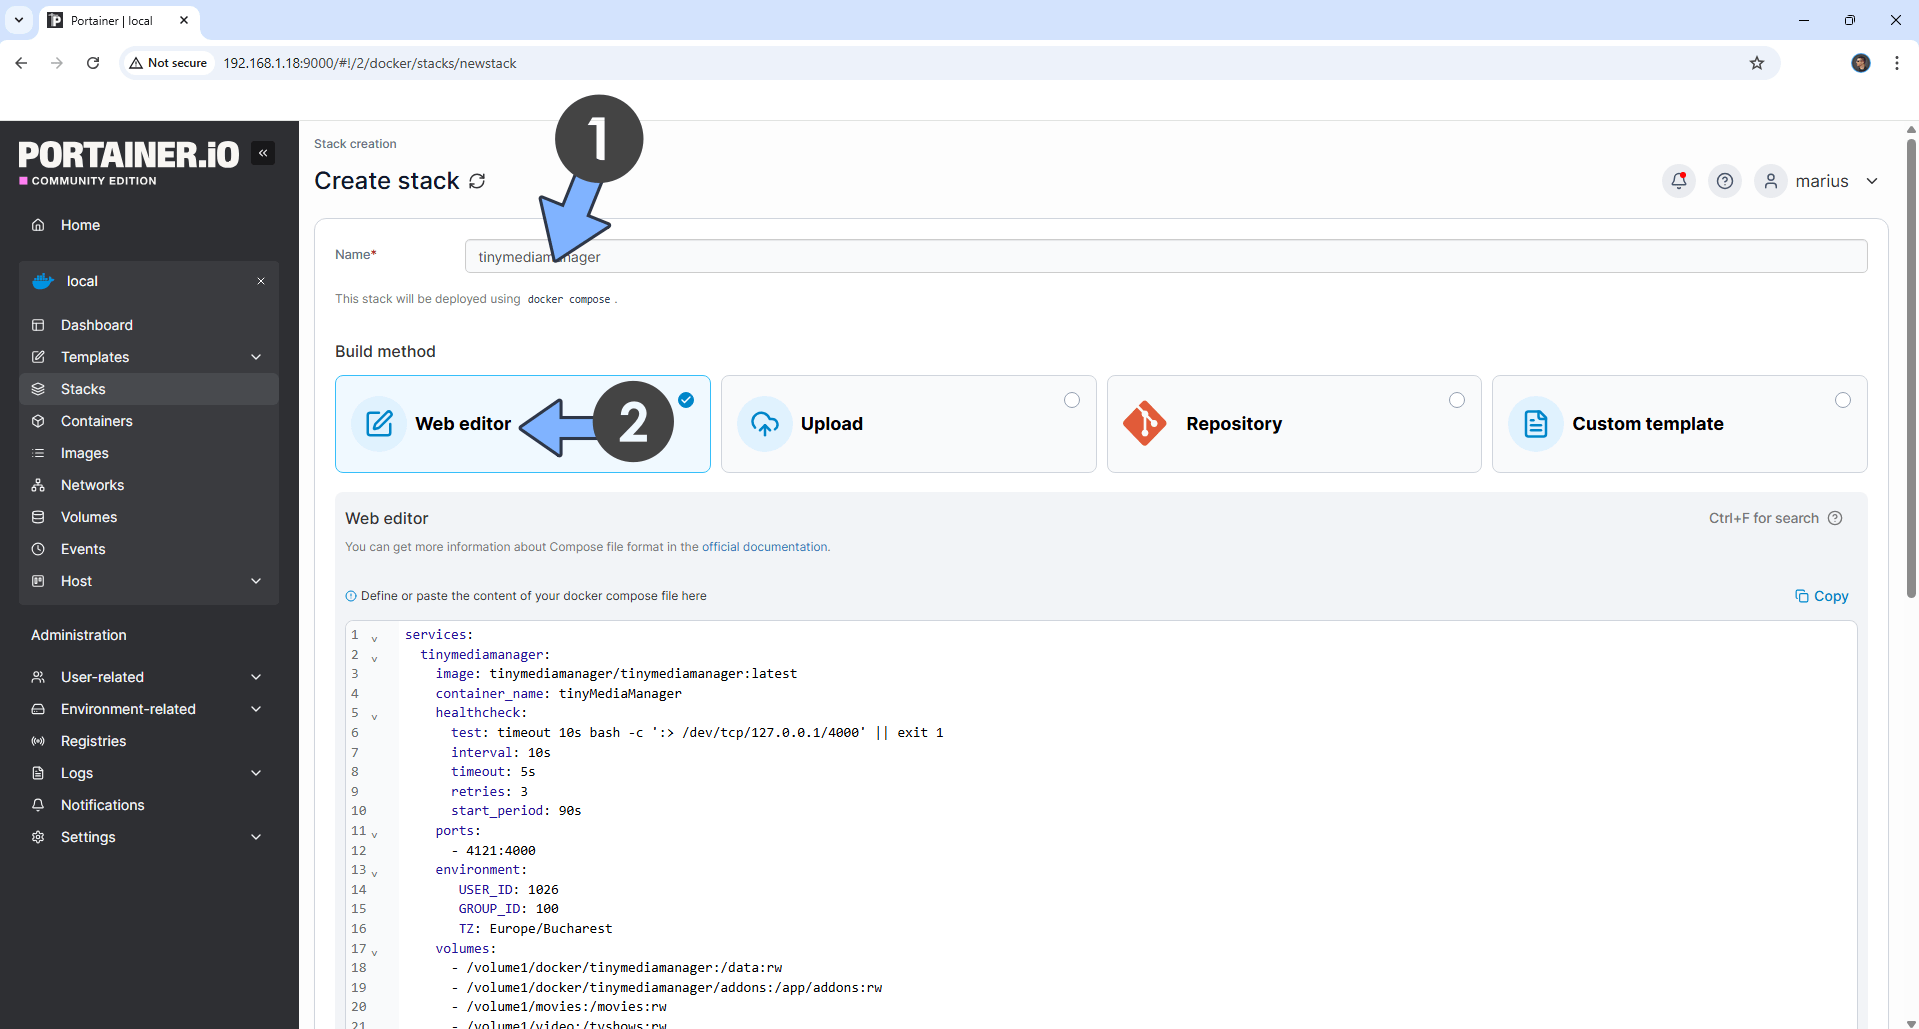
Task: Click the refresh icon beside Create stack
Action: (477, 181)
